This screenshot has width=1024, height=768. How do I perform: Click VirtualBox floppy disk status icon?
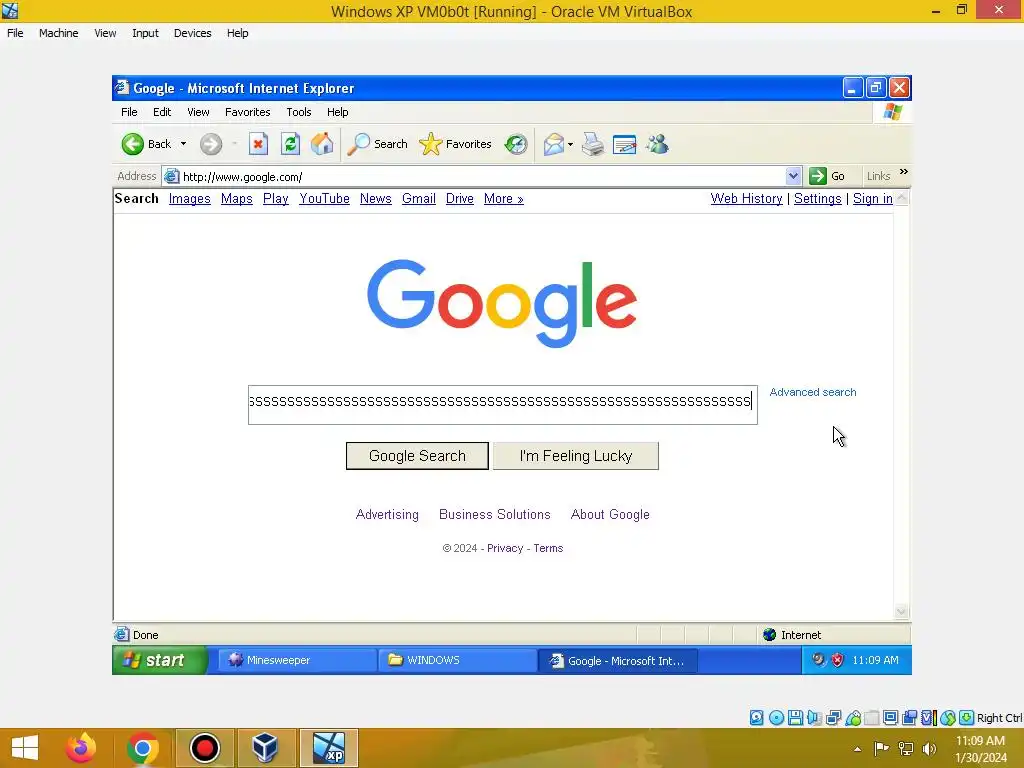(x=795, y=718)
